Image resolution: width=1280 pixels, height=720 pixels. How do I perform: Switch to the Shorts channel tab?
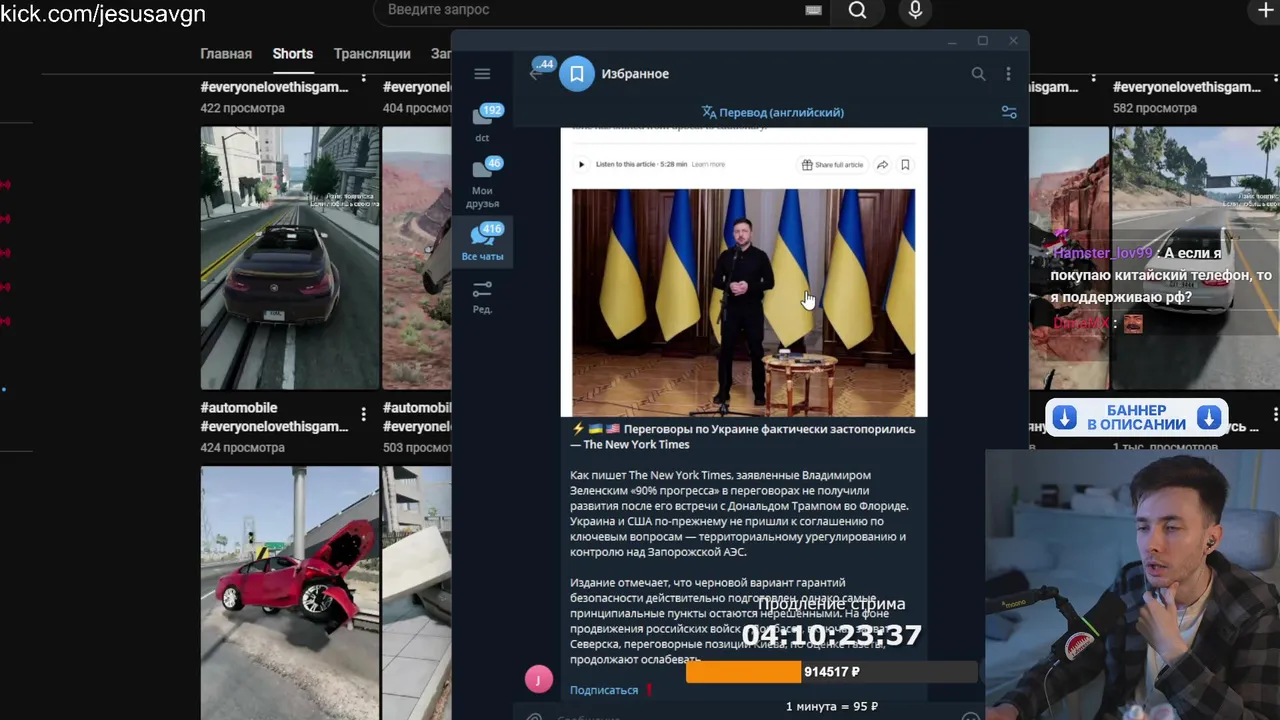(293, 54)
